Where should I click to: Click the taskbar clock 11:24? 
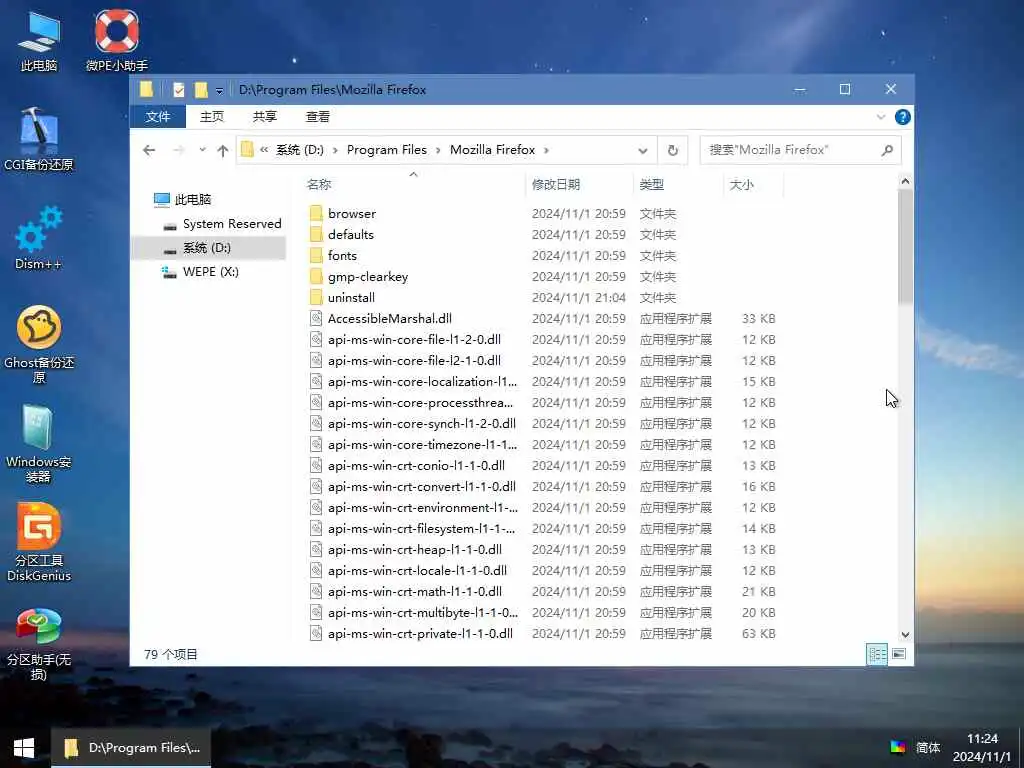click(982, 739)
